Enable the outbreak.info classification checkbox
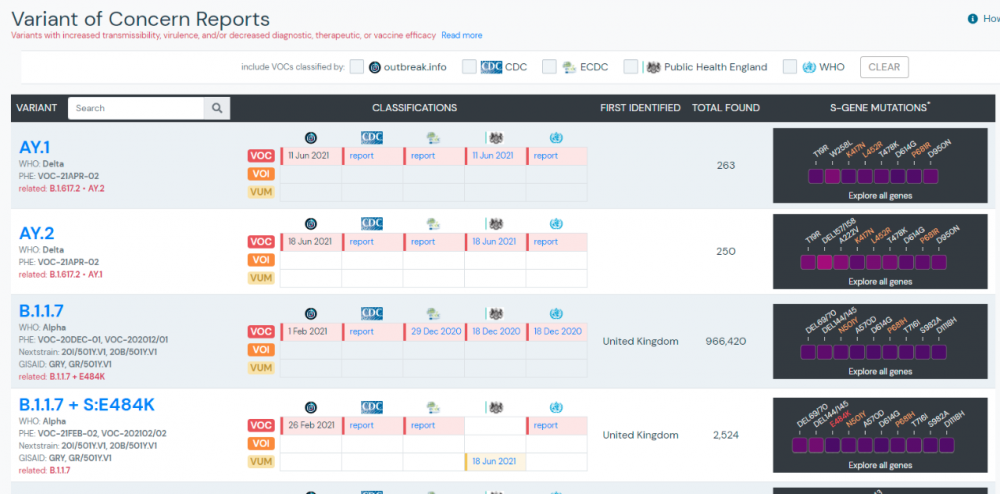 click(x=357, y=67)
